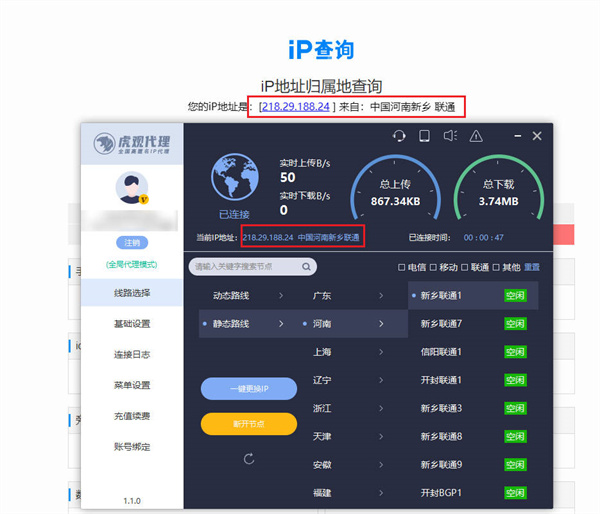The height and width of the screenshot is (514, 600).
Task: Click 空闲 status badge of 新乡联通7
Action: click(515, 324)
